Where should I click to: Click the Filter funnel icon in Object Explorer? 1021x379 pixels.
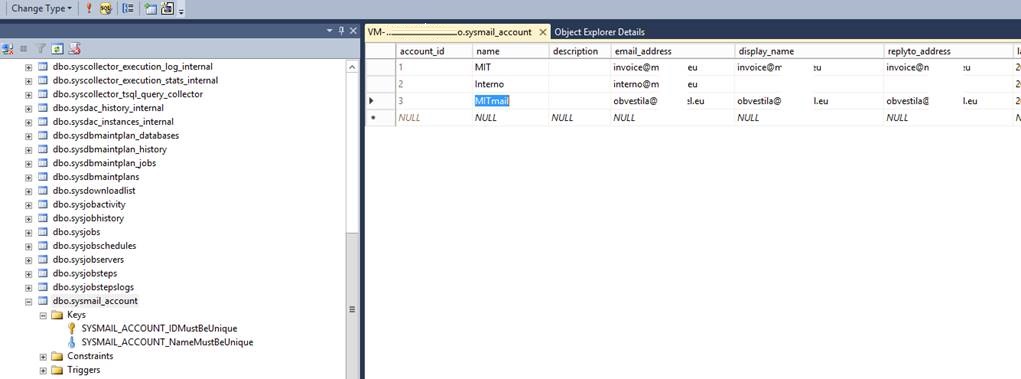[40, 49]
